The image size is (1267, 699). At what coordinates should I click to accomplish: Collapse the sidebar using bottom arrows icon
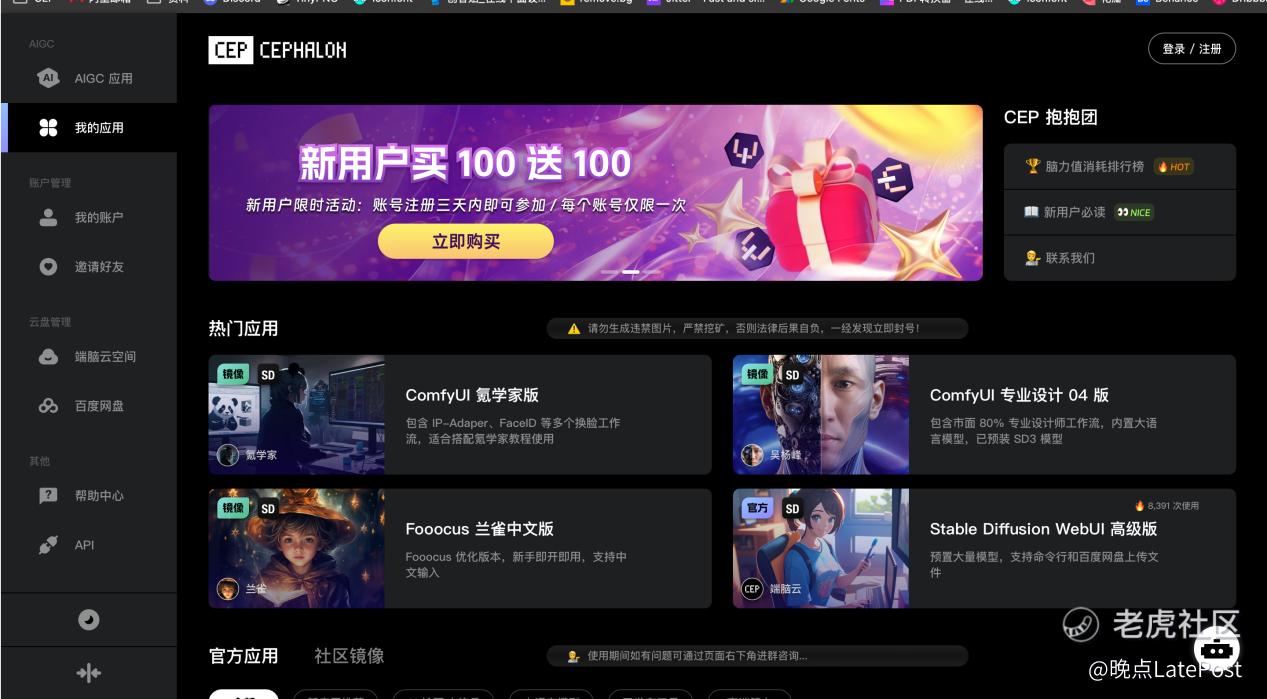(x=89, y=673)
